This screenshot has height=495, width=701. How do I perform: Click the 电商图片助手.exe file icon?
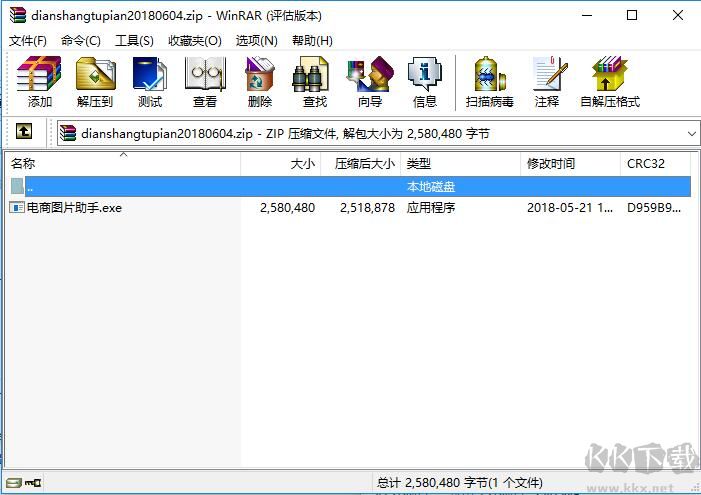[x=17, y=207]
